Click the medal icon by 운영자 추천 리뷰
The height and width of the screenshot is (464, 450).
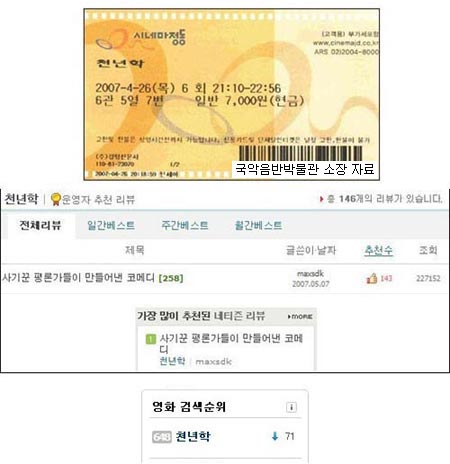[56, 199]
